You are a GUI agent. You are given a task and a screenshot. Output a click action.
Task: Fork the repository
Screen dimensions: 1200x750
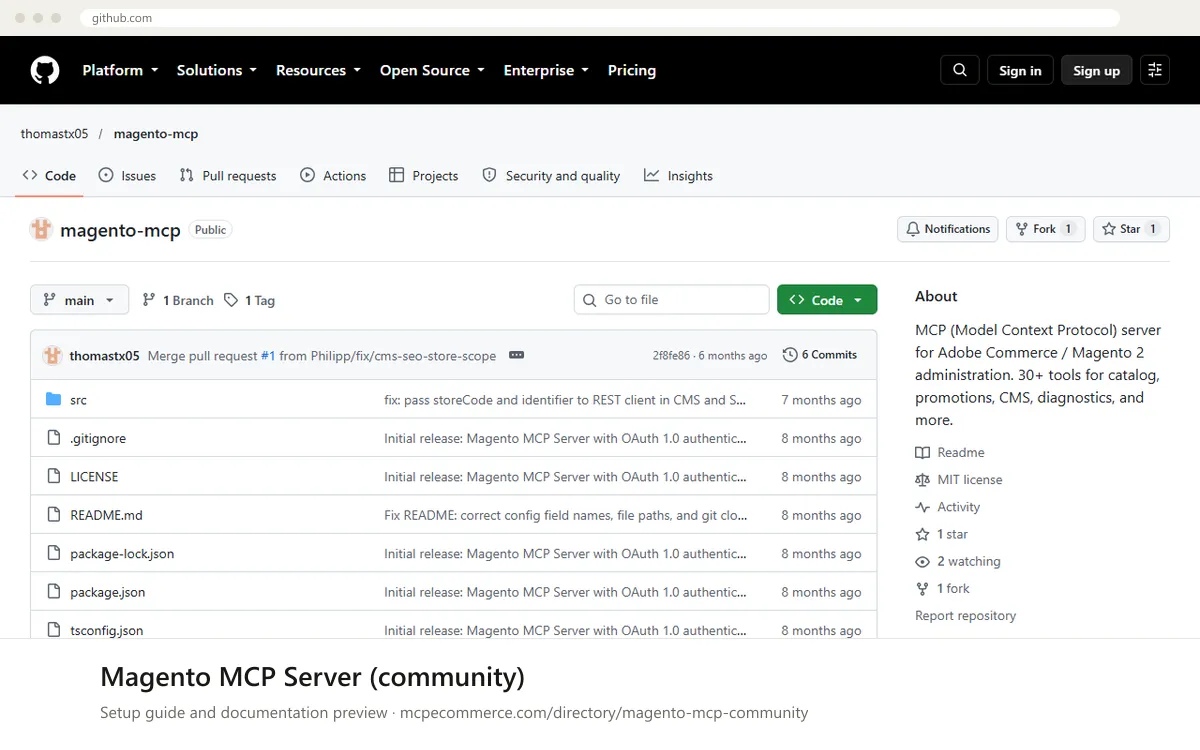click(1045, 229)
